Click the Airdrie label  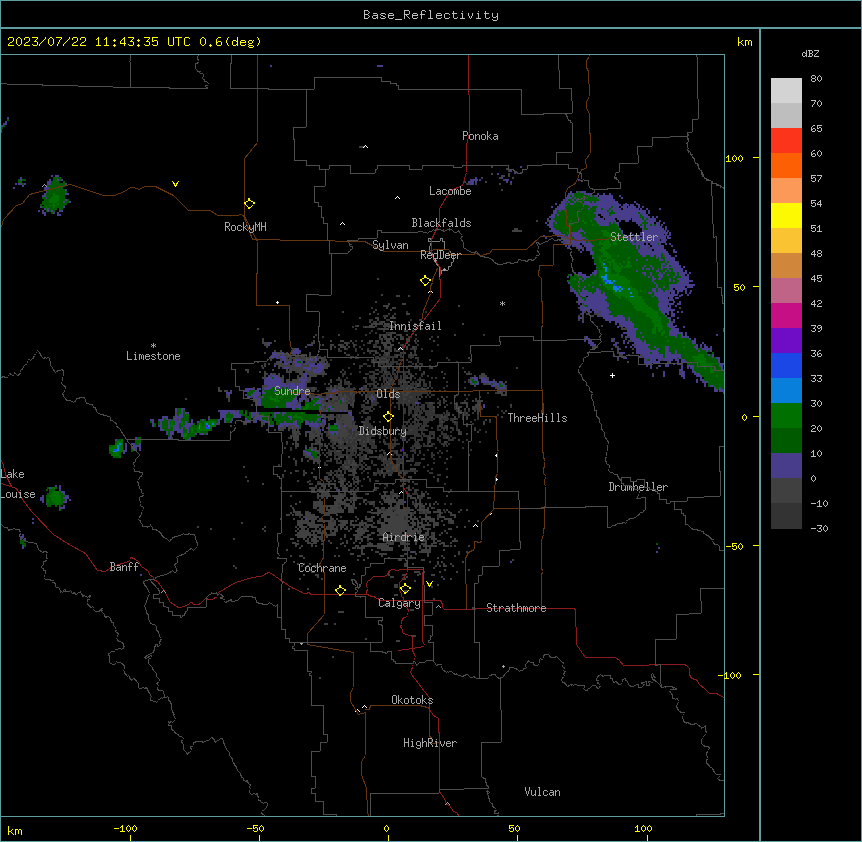coord(404,537)
